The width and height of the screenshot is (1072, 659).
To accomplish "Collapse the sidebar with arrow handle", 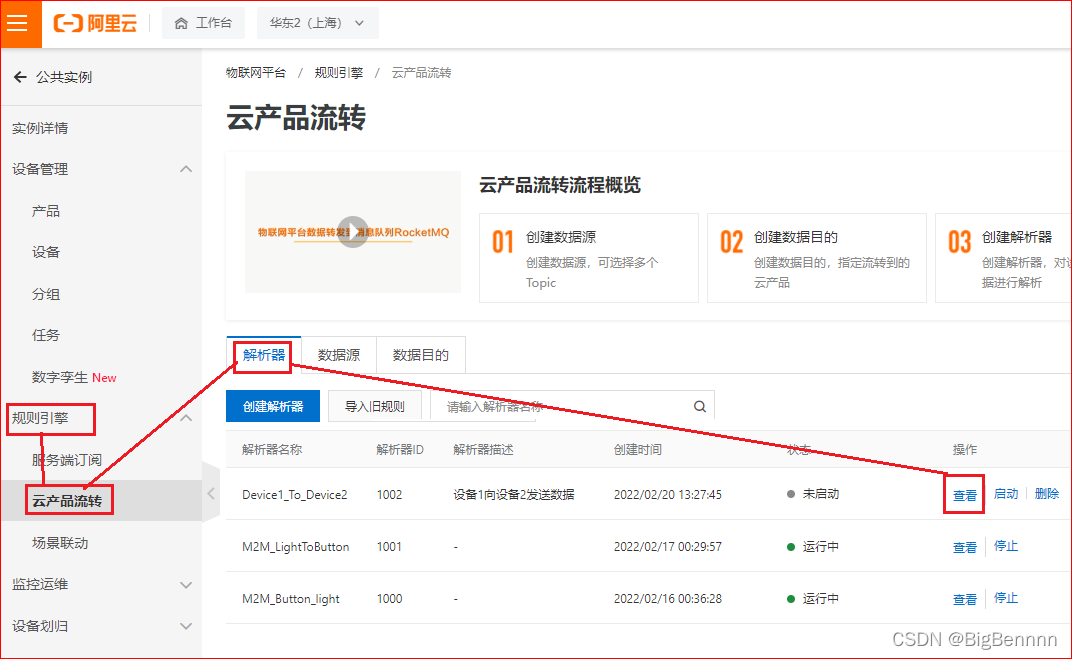I will click(211, 494).
